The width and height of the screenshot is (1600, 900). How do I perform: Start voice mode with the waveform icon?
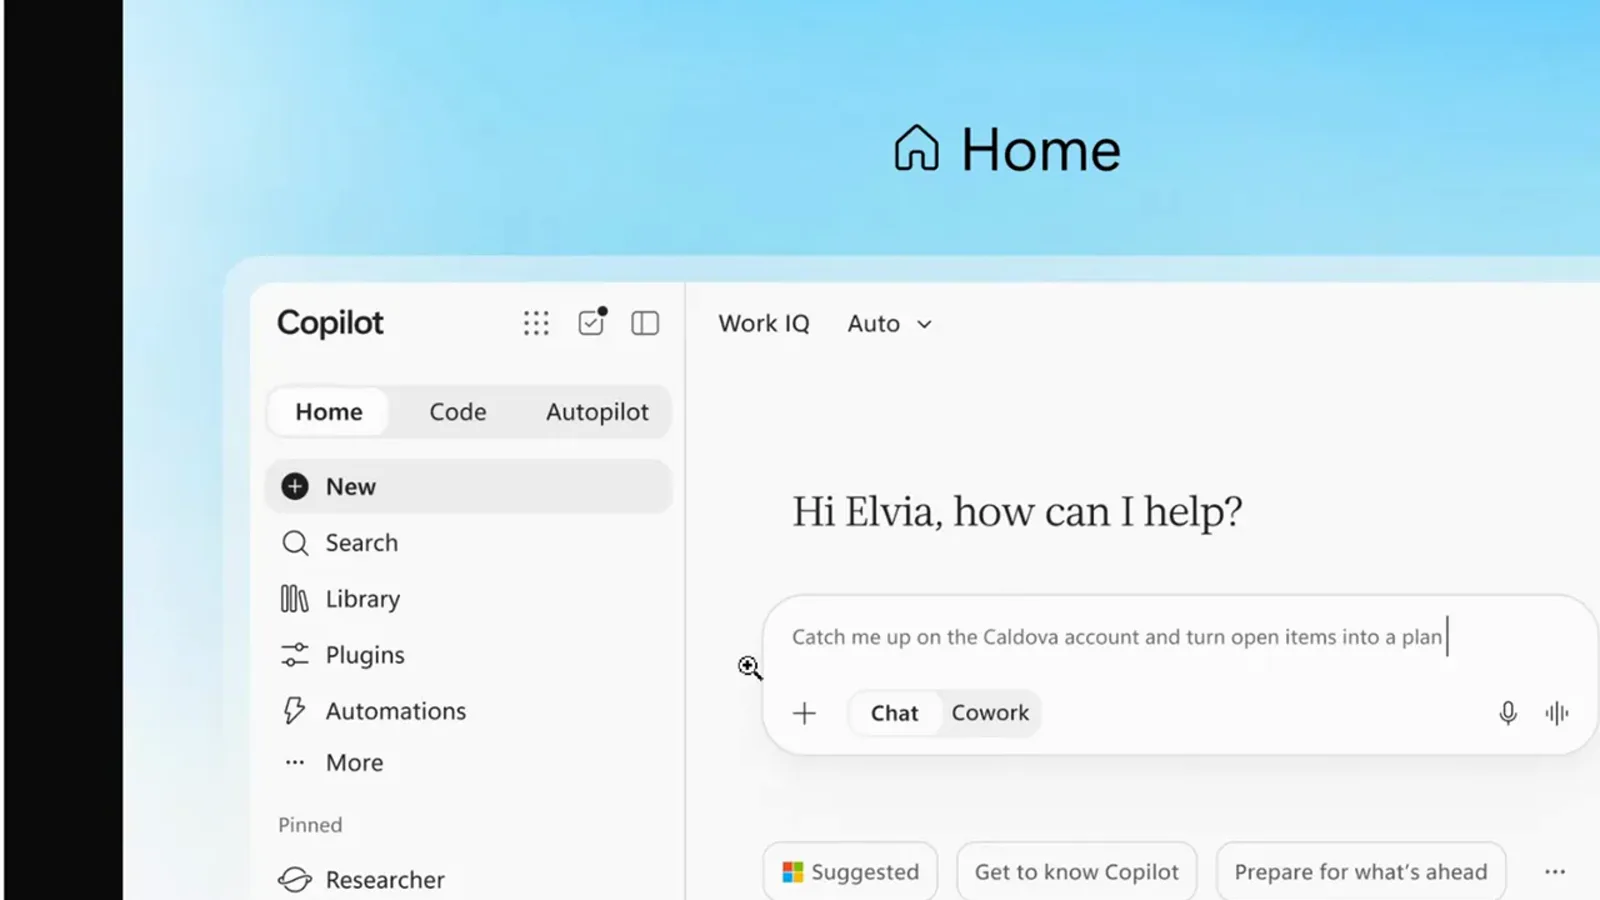pyautogui.click(x=1557, y=713)
